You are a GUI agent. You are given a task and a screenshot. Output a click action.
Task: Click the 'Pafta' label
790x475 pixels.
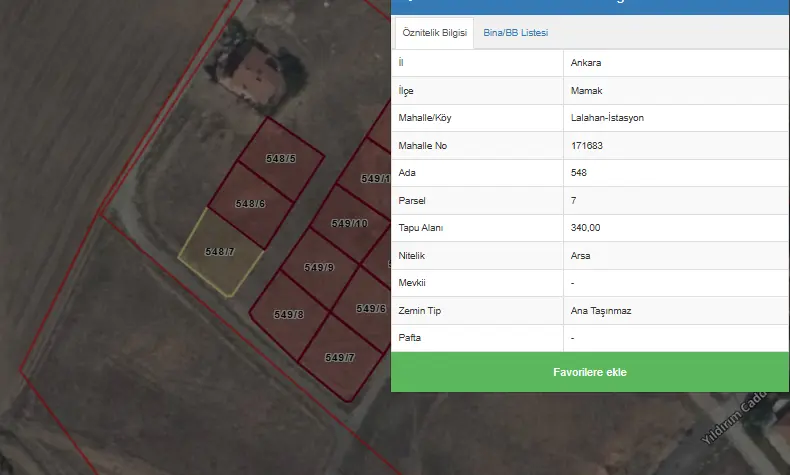pyautogui.click(x=409, y=337)
